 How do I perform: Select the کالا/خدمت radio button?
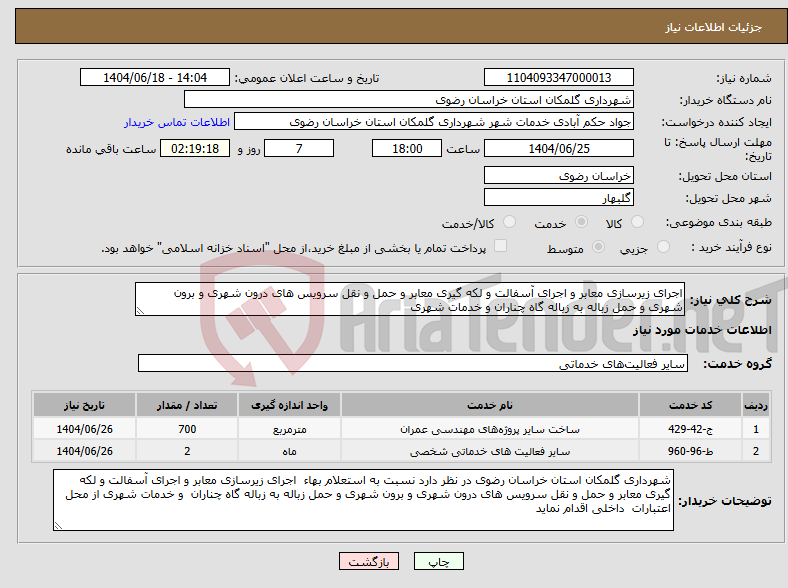510,222
